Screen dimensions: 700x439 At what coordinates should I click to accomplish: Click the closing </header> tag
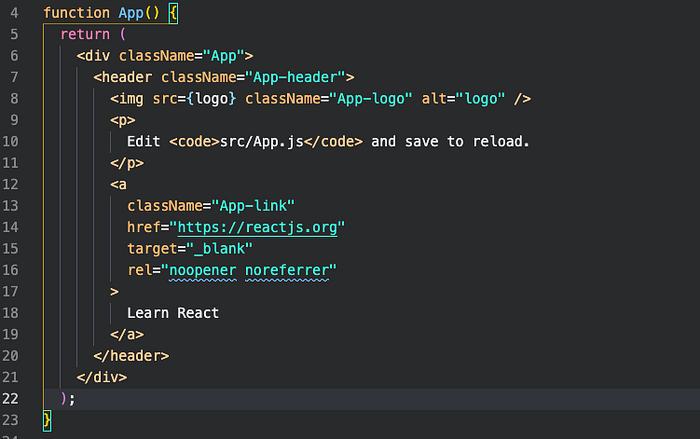tap(131, 356)
